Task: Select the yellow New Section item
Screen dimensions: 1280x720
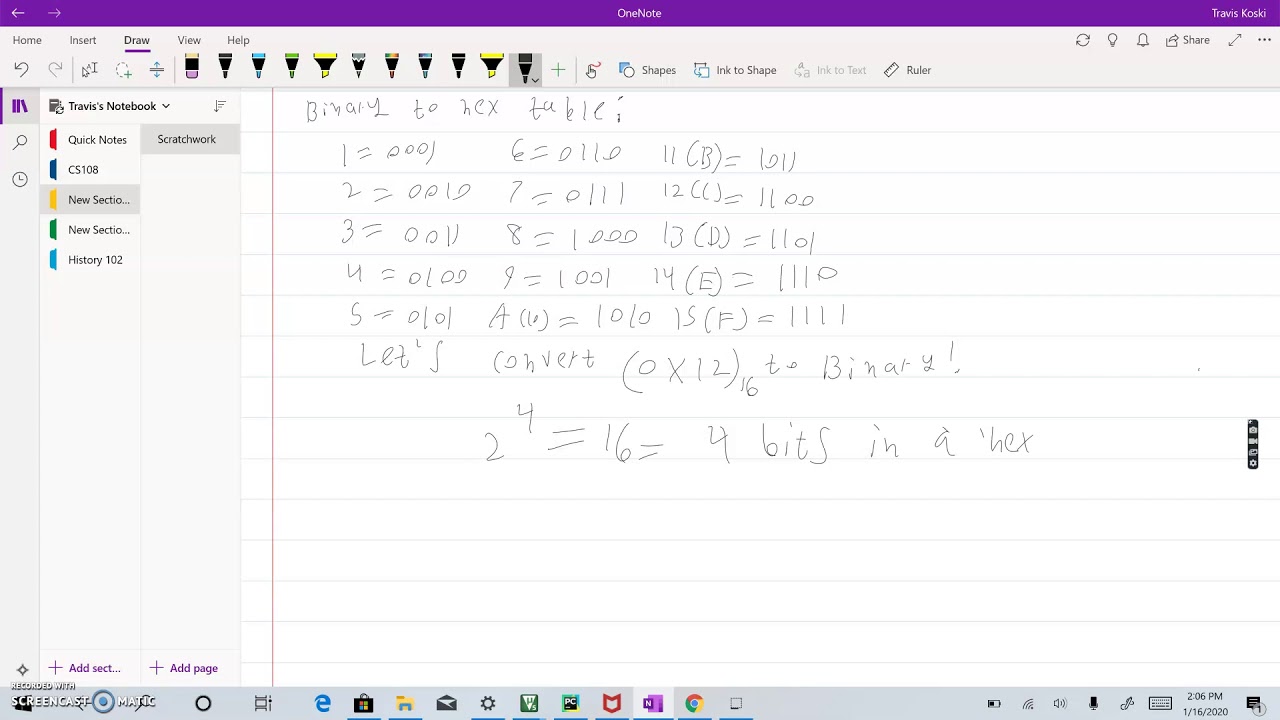Action: click(90, 200)
